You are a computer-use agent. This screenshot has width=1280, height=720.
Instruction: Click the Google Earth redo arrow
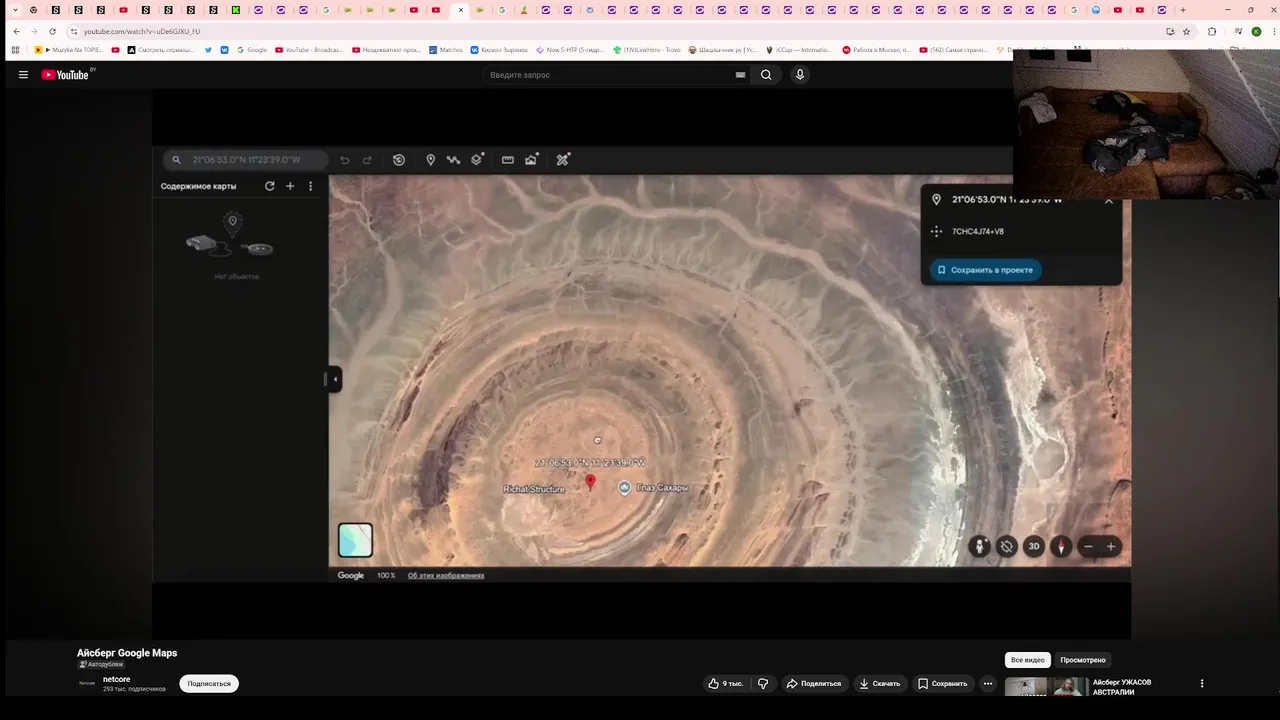click(367, 160)
